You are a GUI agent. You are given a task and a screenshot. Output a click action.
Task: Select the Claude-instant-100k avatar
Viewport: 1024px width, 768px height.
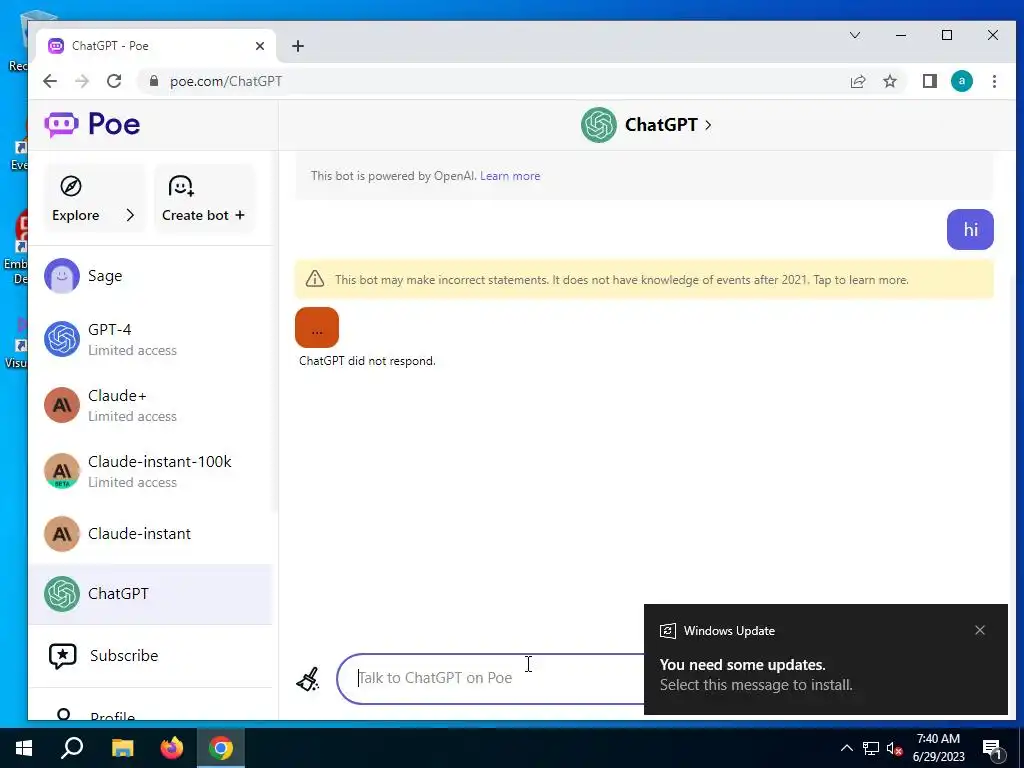coord(62,471)
